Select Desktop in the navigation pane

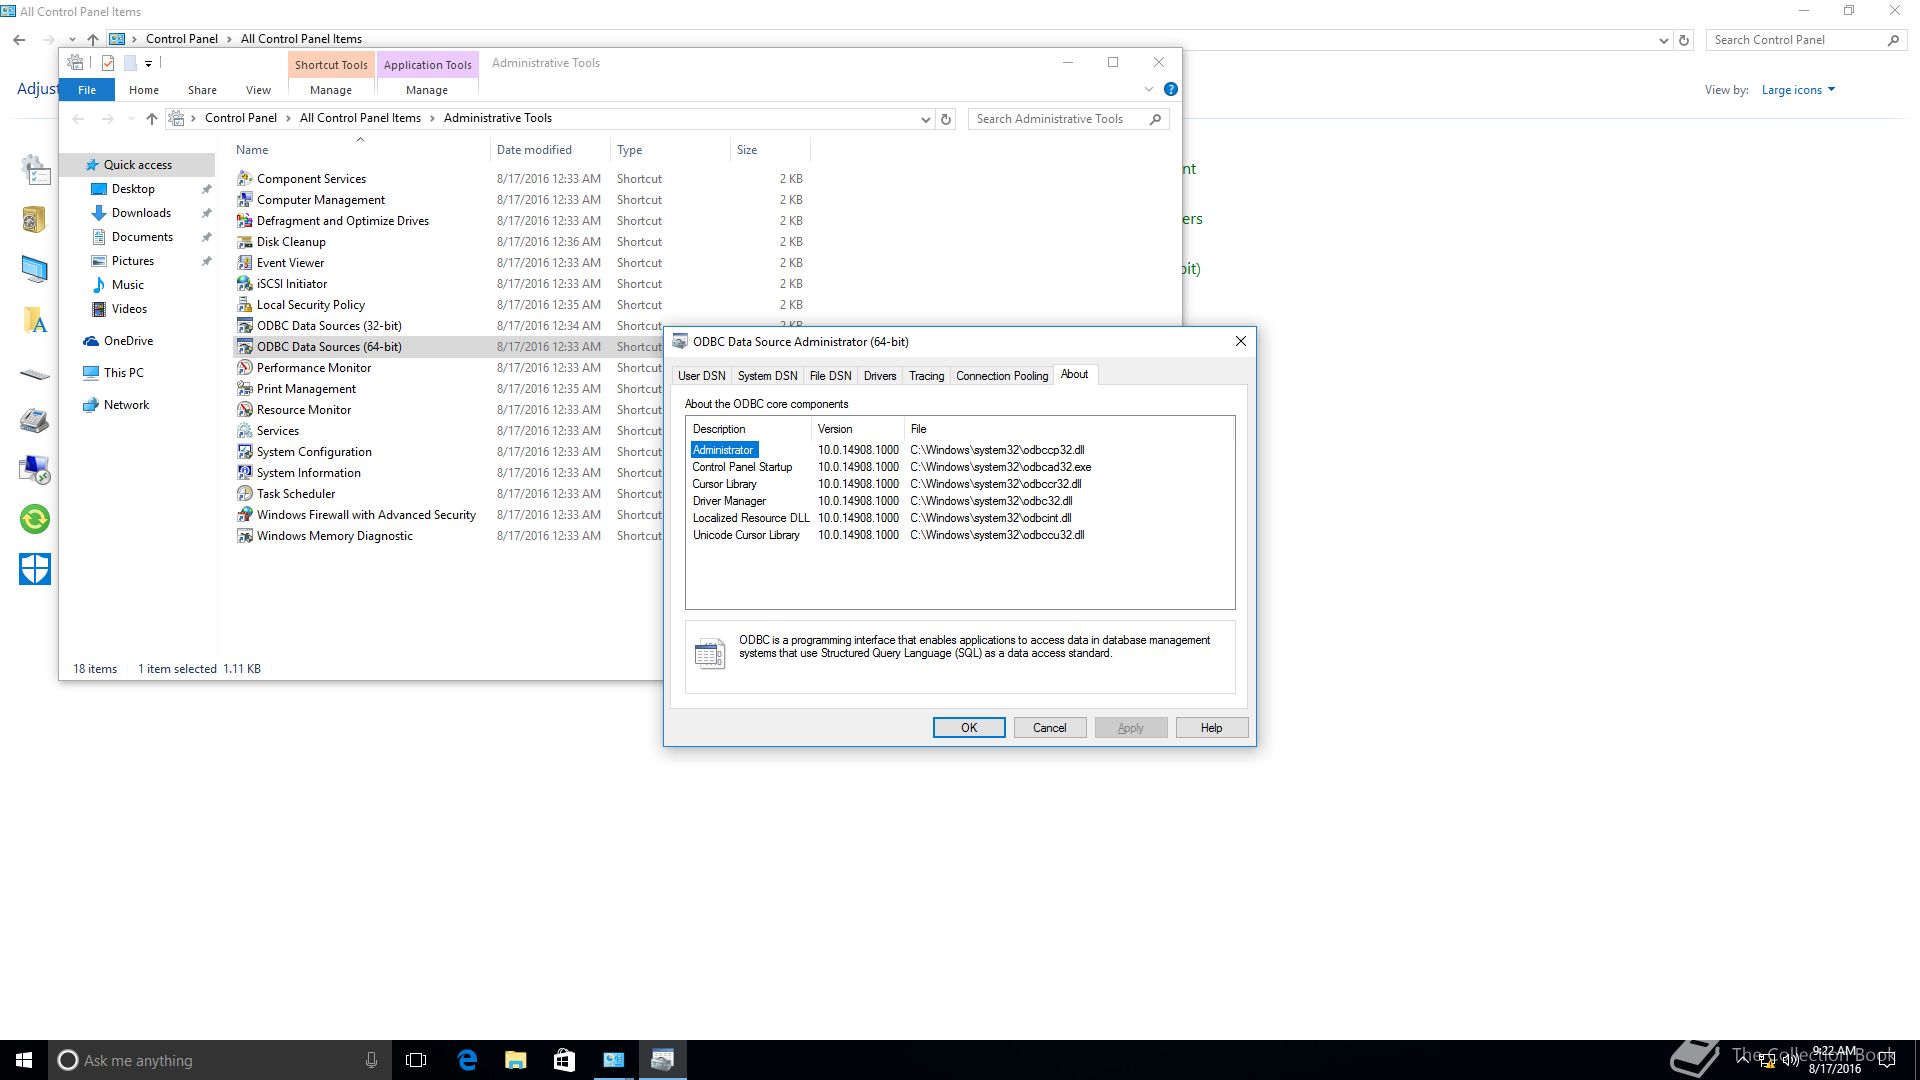click(133, 189)
